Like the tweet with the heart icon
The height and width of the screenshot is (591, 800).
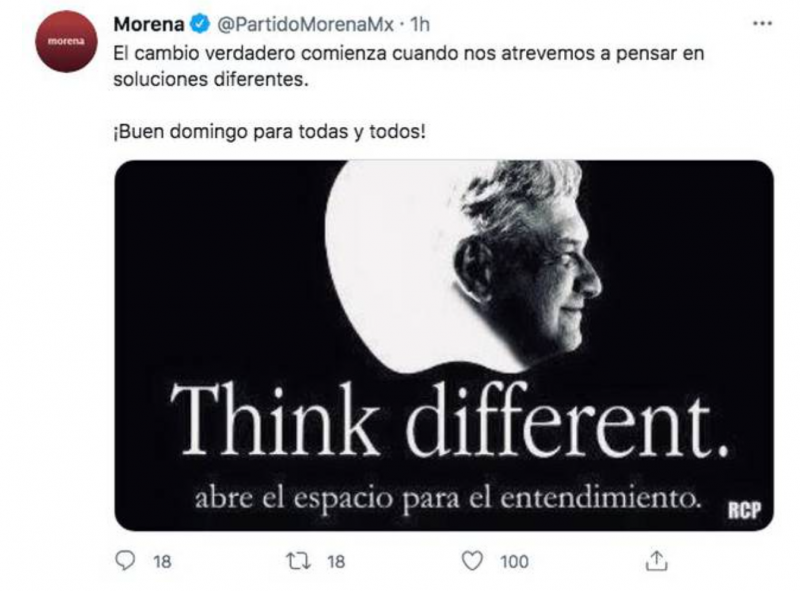tap(472, 561)
